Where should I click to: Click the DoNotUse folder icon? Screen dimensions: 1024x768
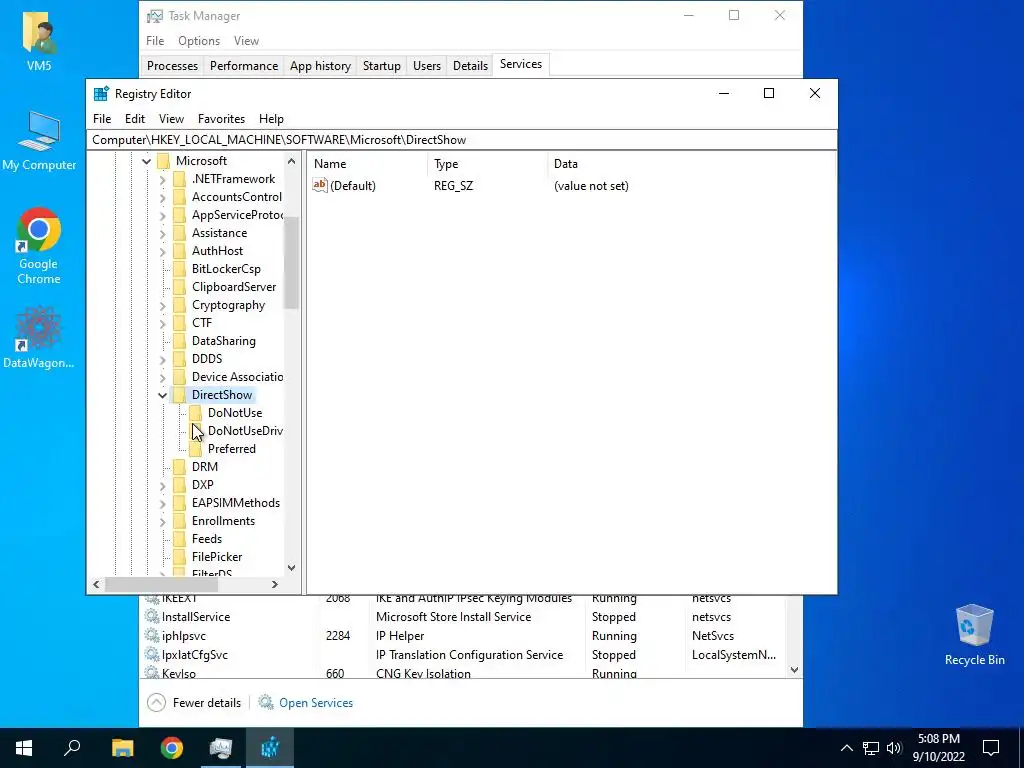click(x=195, y=413)
